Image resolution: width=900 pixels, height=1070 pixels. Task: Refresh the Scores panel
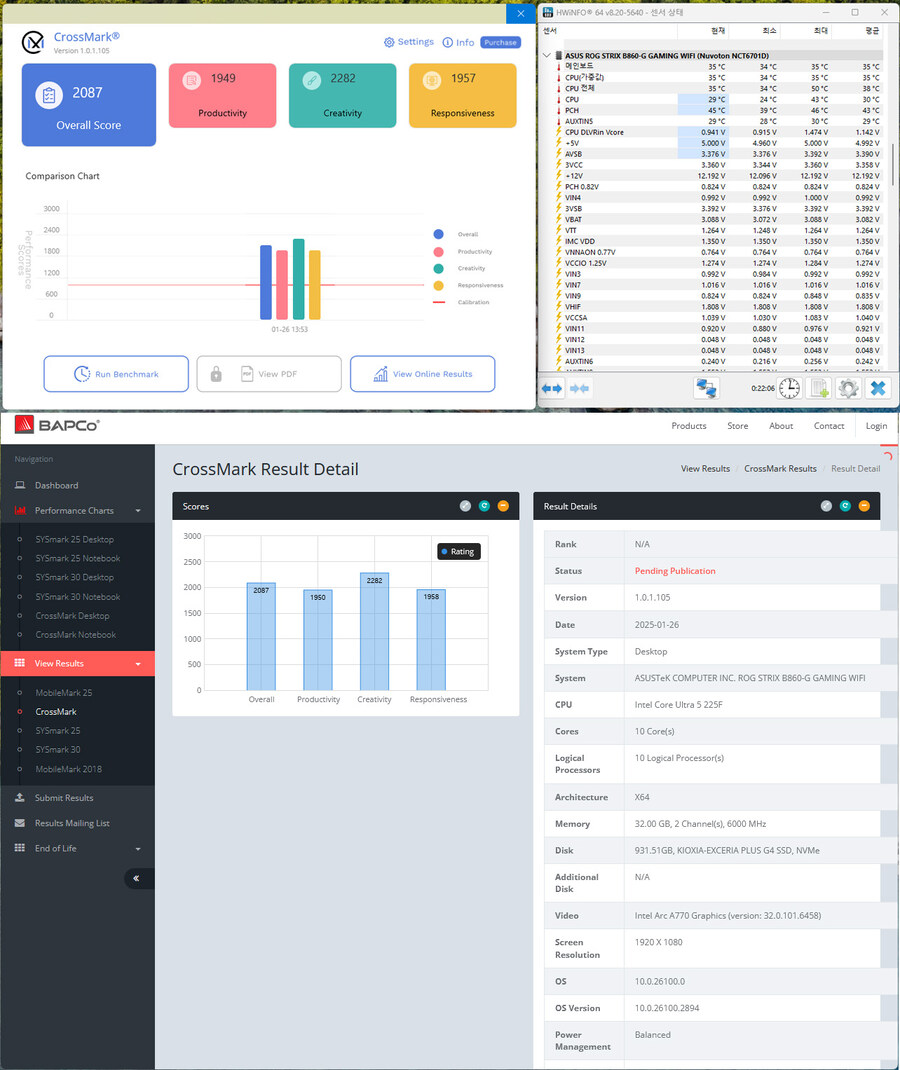pos(484,506)
